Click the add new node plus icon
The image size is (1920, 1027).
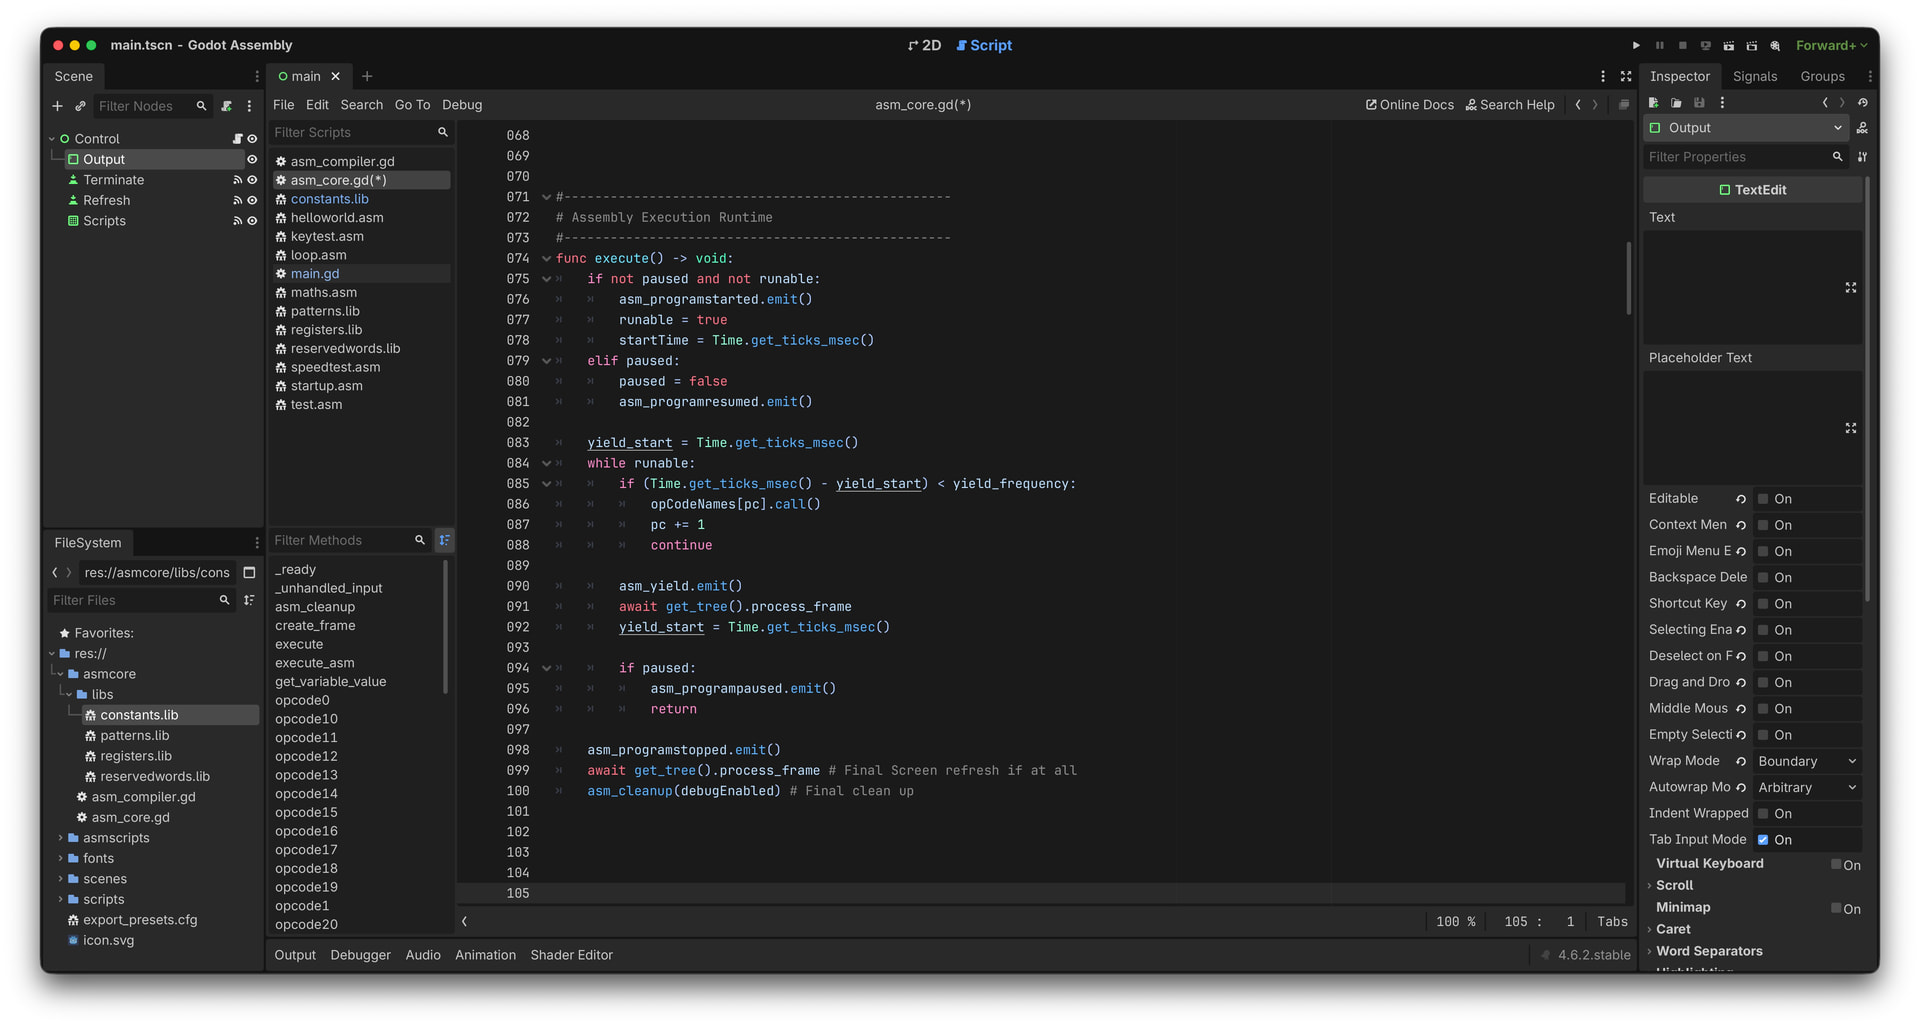point(57,106)
